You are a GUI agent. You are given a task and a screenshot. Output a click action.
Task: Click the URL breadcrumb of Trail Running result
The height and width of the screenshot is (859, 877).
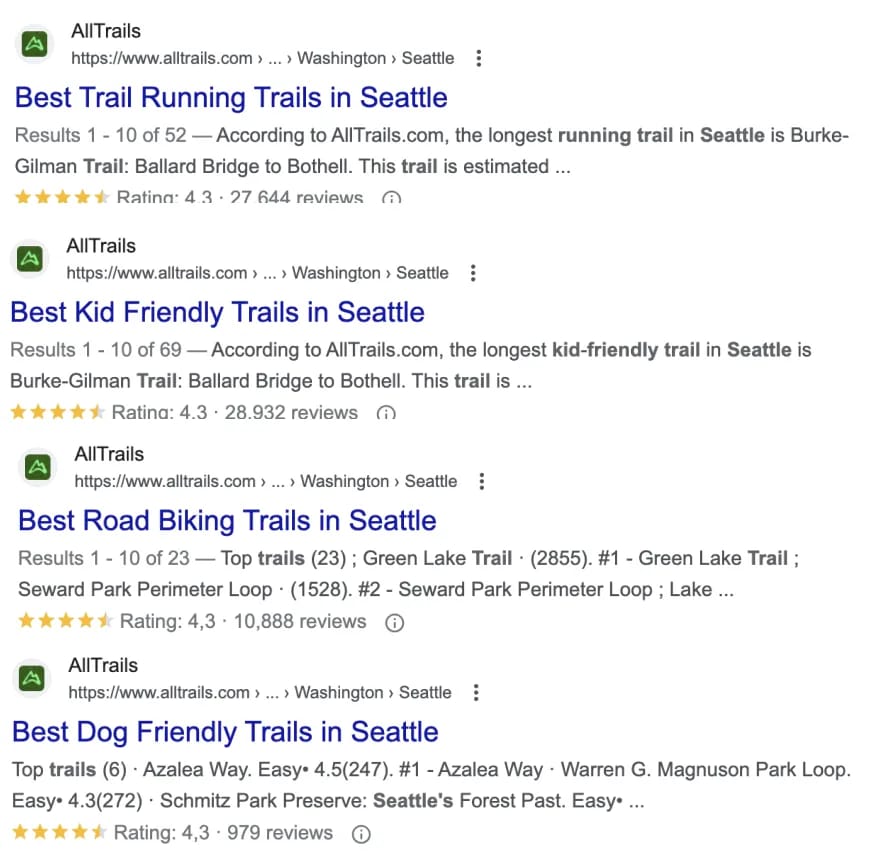pos(262,58)
